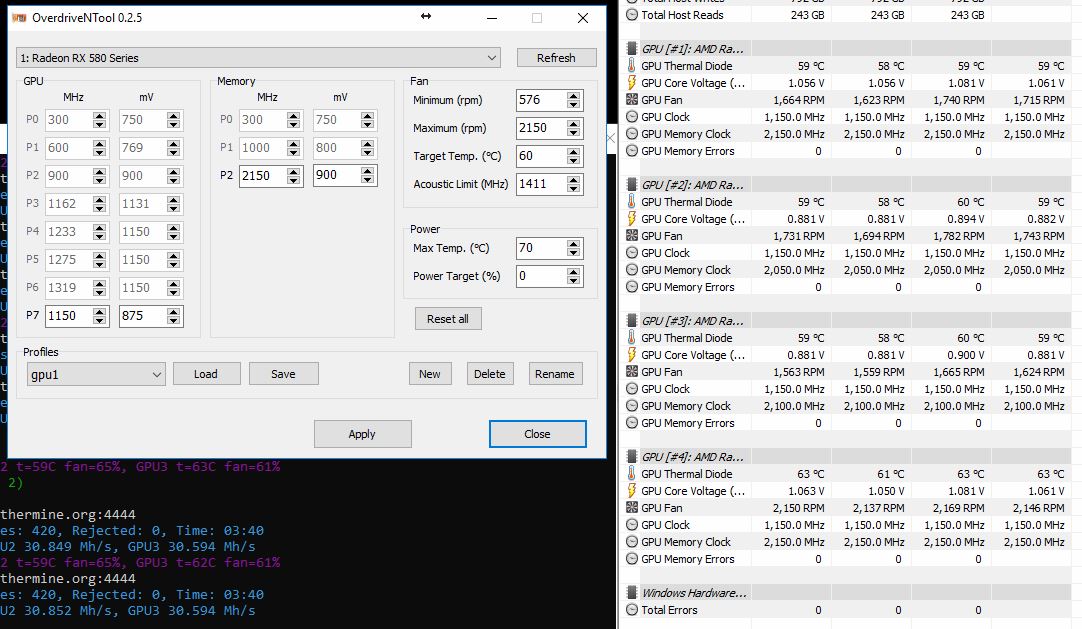The width and height of the screenshot is (1082, 629).
Task: Apply the overclock settings
Action: tap(362, 434)
